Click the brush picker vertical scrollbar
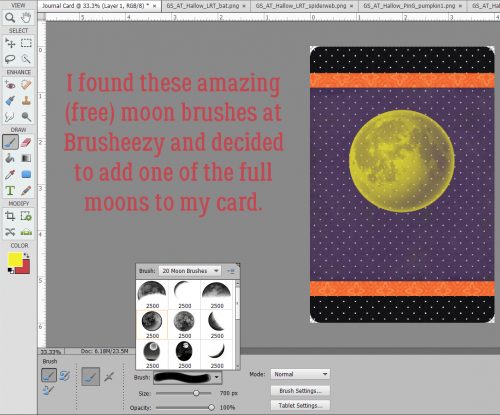 [x=238, y=324]
